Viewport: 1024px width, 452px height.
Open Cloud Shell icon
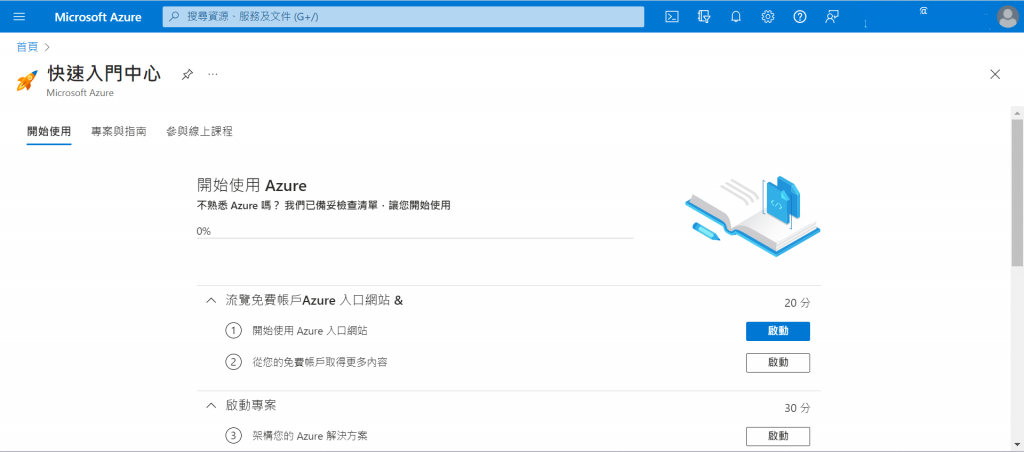pos(671,17)
